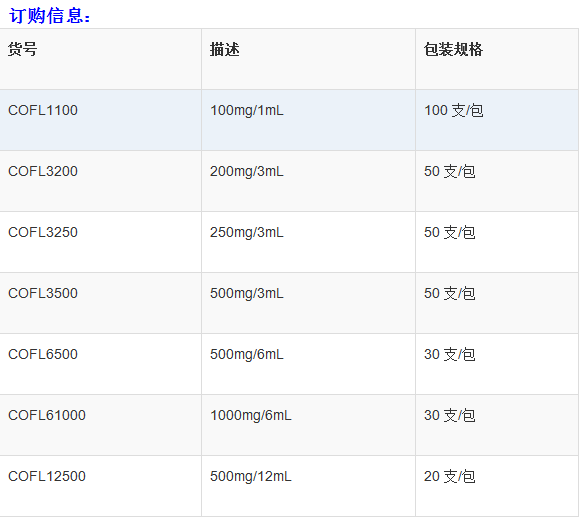This screenshot has height=519, width=584.
Task: Select the 包装规格 column header
Action: click(x=453, y=49)
